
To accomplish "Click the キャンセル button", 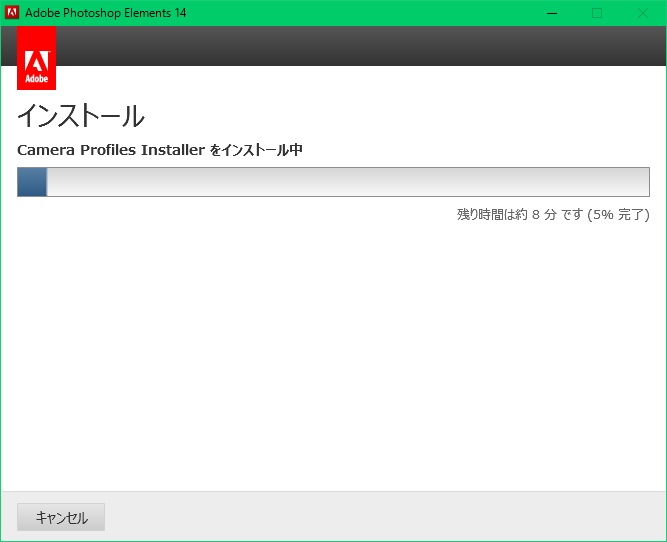I will (61, 517).
